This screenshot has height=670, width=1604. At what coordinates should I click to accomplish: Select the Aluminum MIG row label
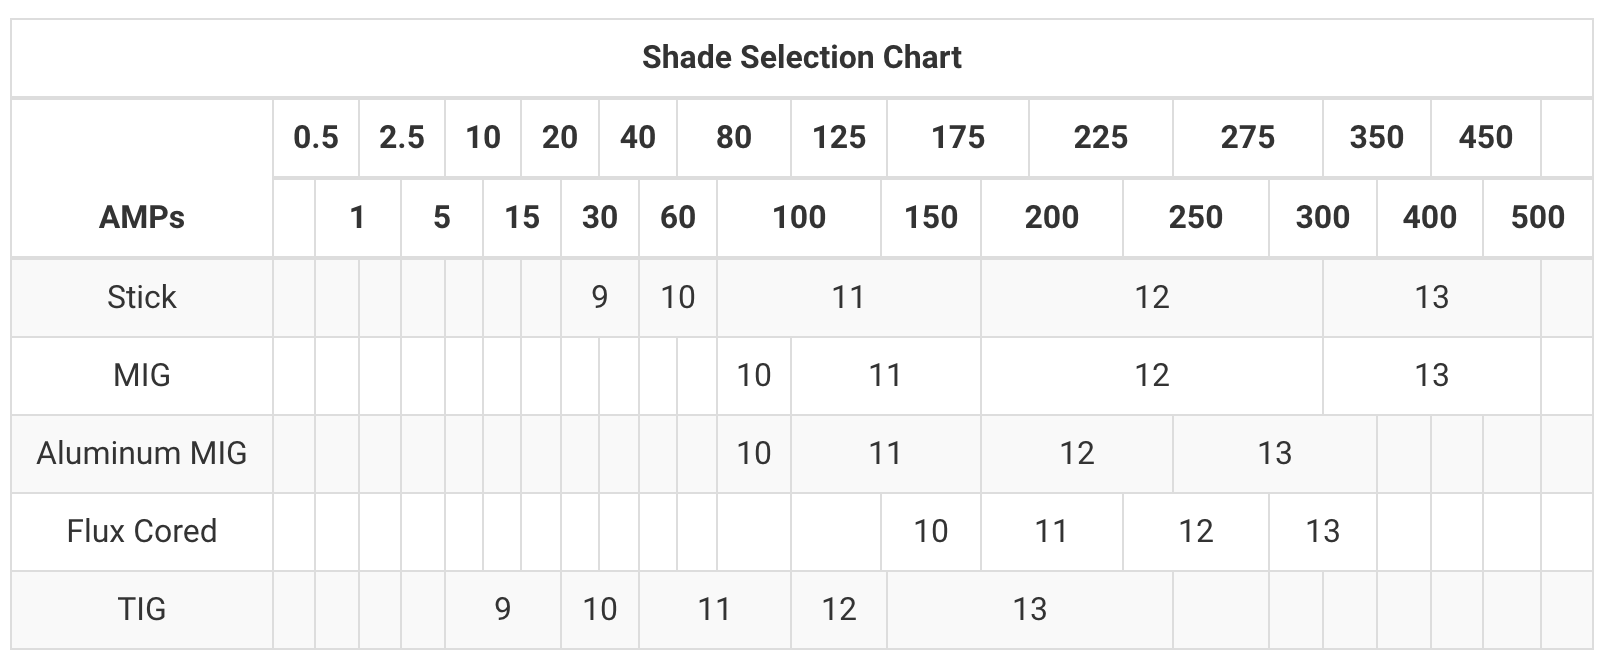click(142, 453)
